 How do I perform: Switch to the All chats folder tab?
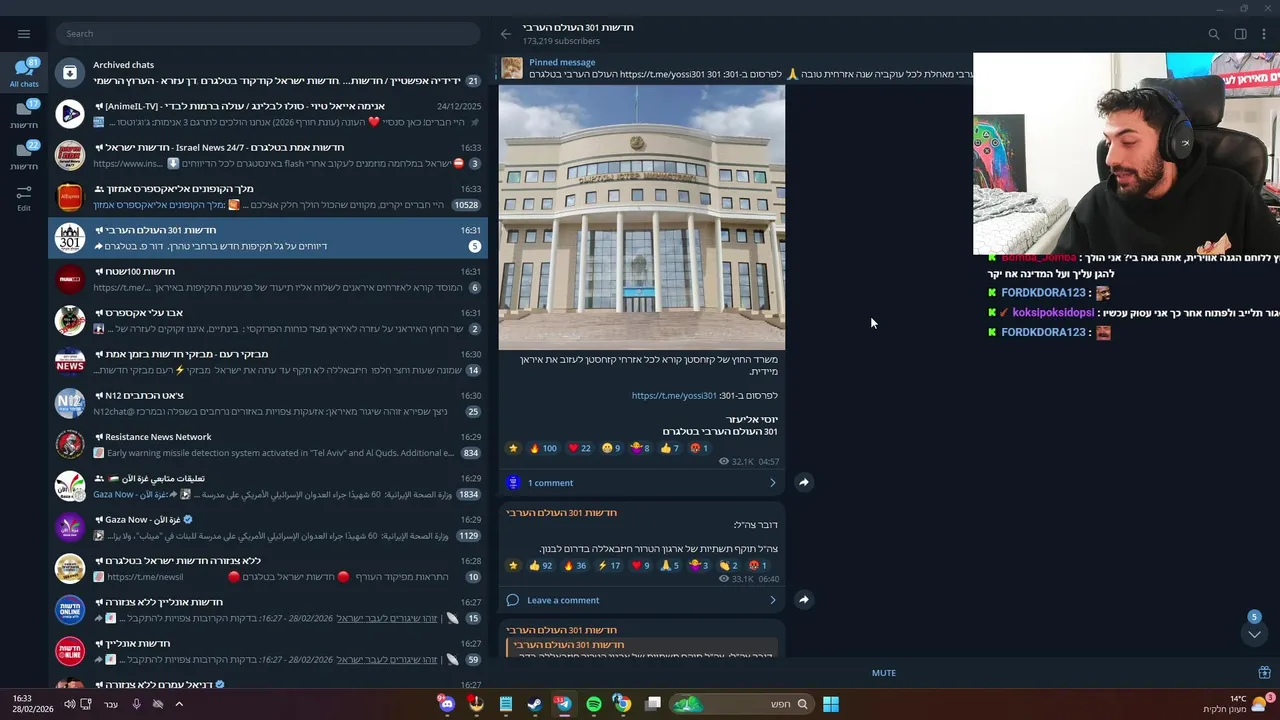coord(24,73)
